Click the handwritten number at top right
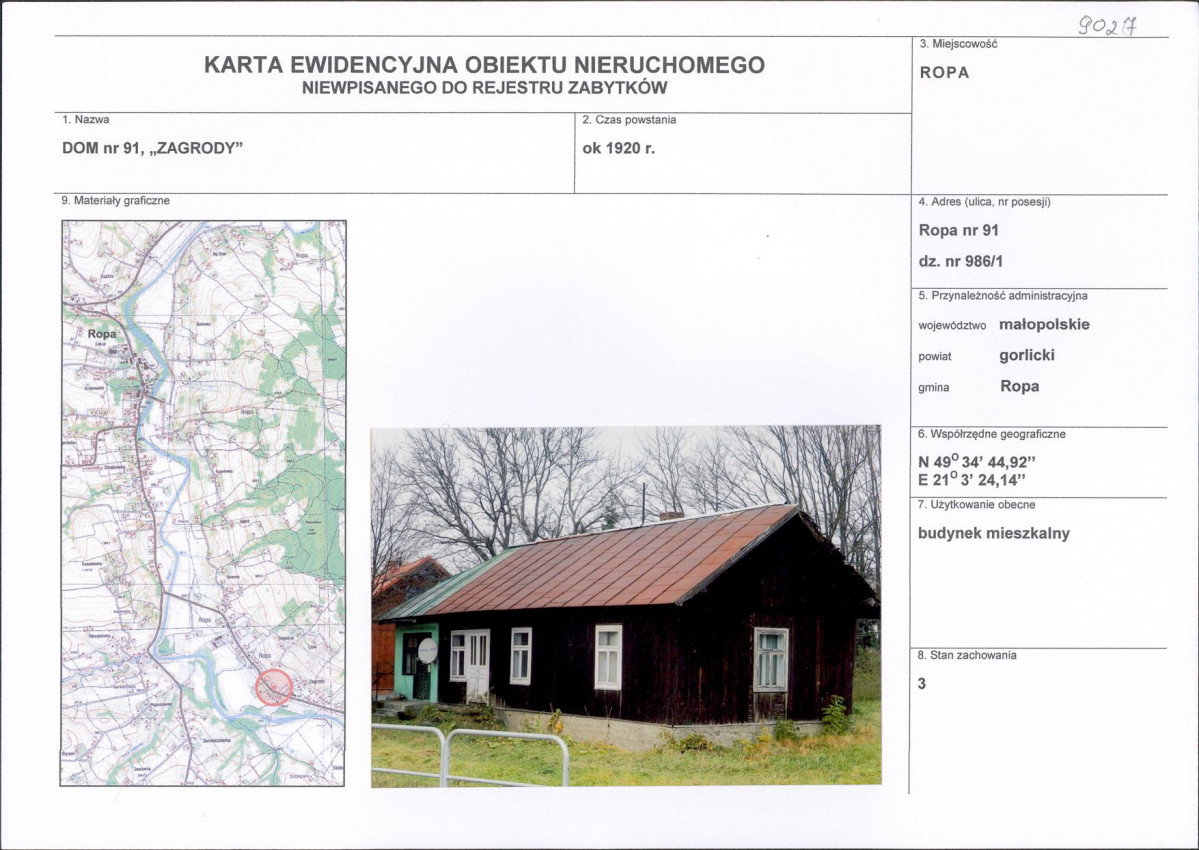The height and width of the screenshot is (850, 1199). click(1107, 27)
